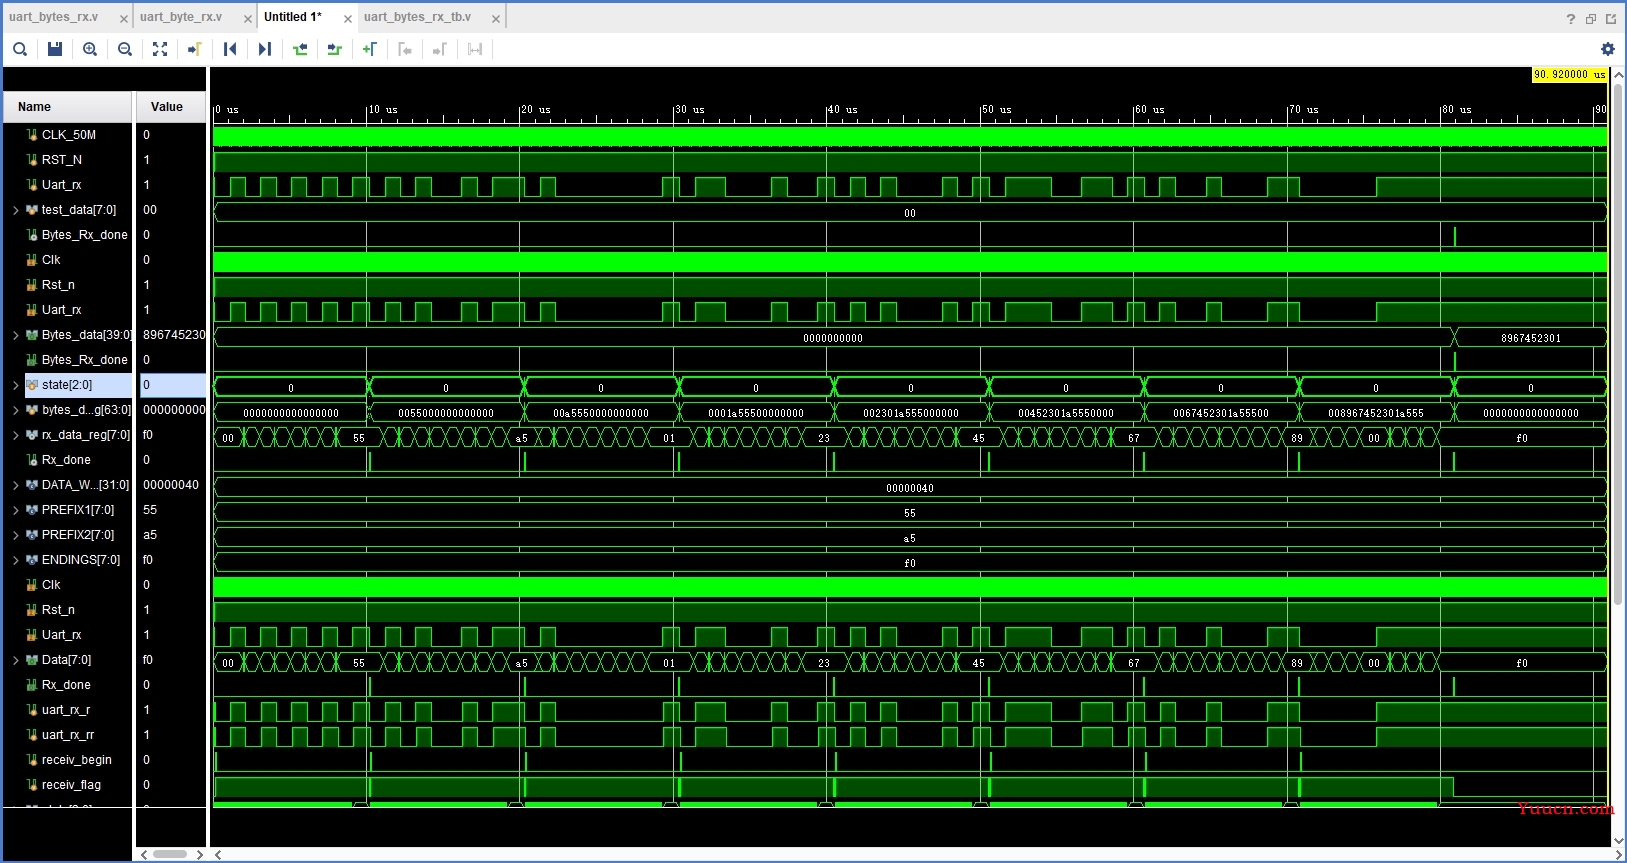Click the horizontal scrollbar under Value column

pos(170,854)
